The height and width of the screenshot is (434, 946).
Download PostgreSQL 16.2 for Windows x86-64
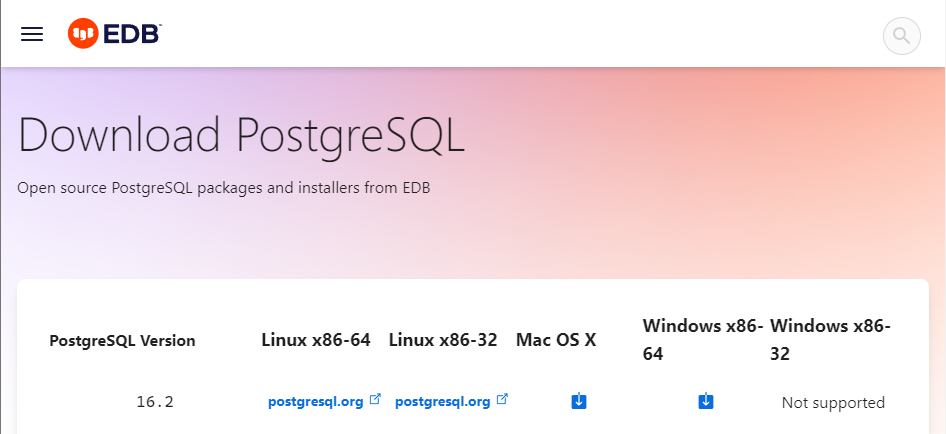pos(706,401)
